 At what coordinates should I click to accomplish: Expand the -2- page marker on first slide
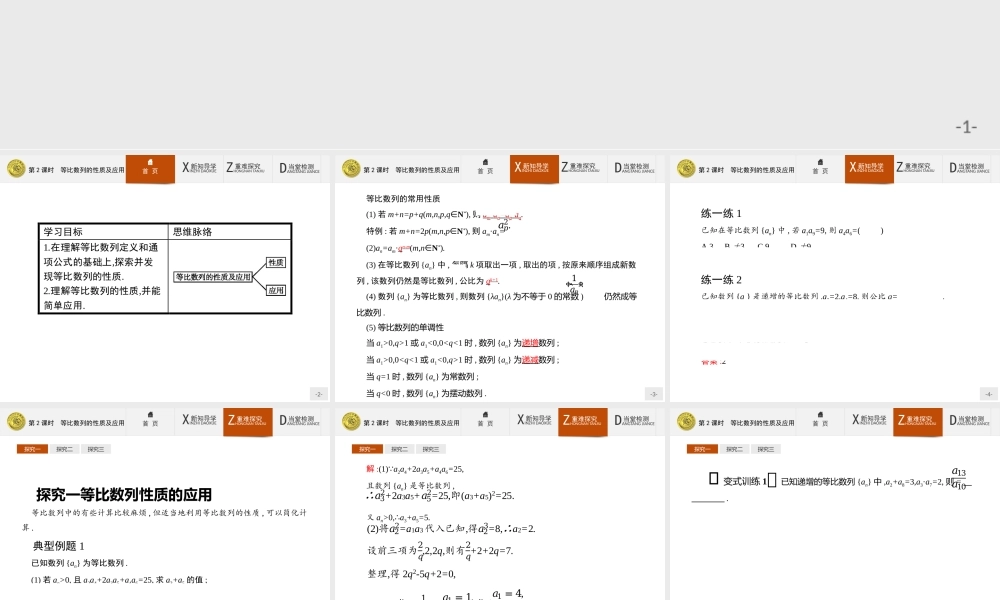click(x=318, y=392)
